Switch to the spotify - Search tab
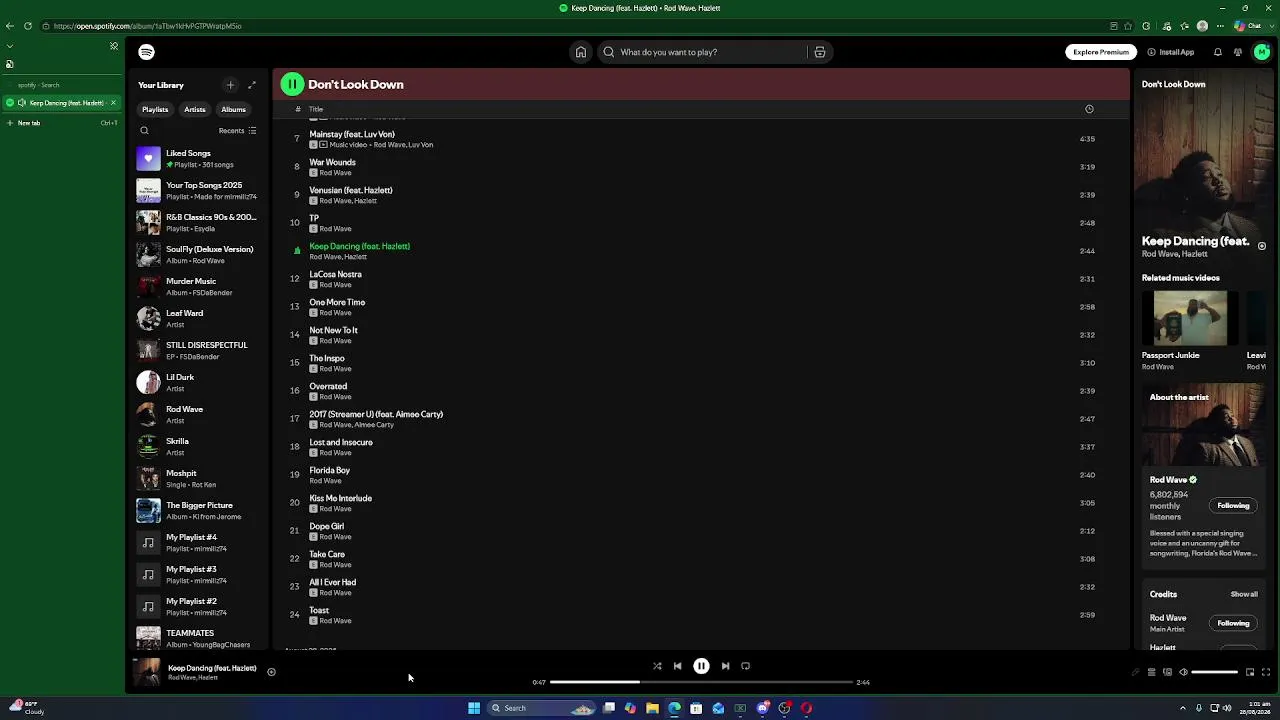Image resolution: width=1280 pixels, height=720 pixels. [x=60, y=85]
